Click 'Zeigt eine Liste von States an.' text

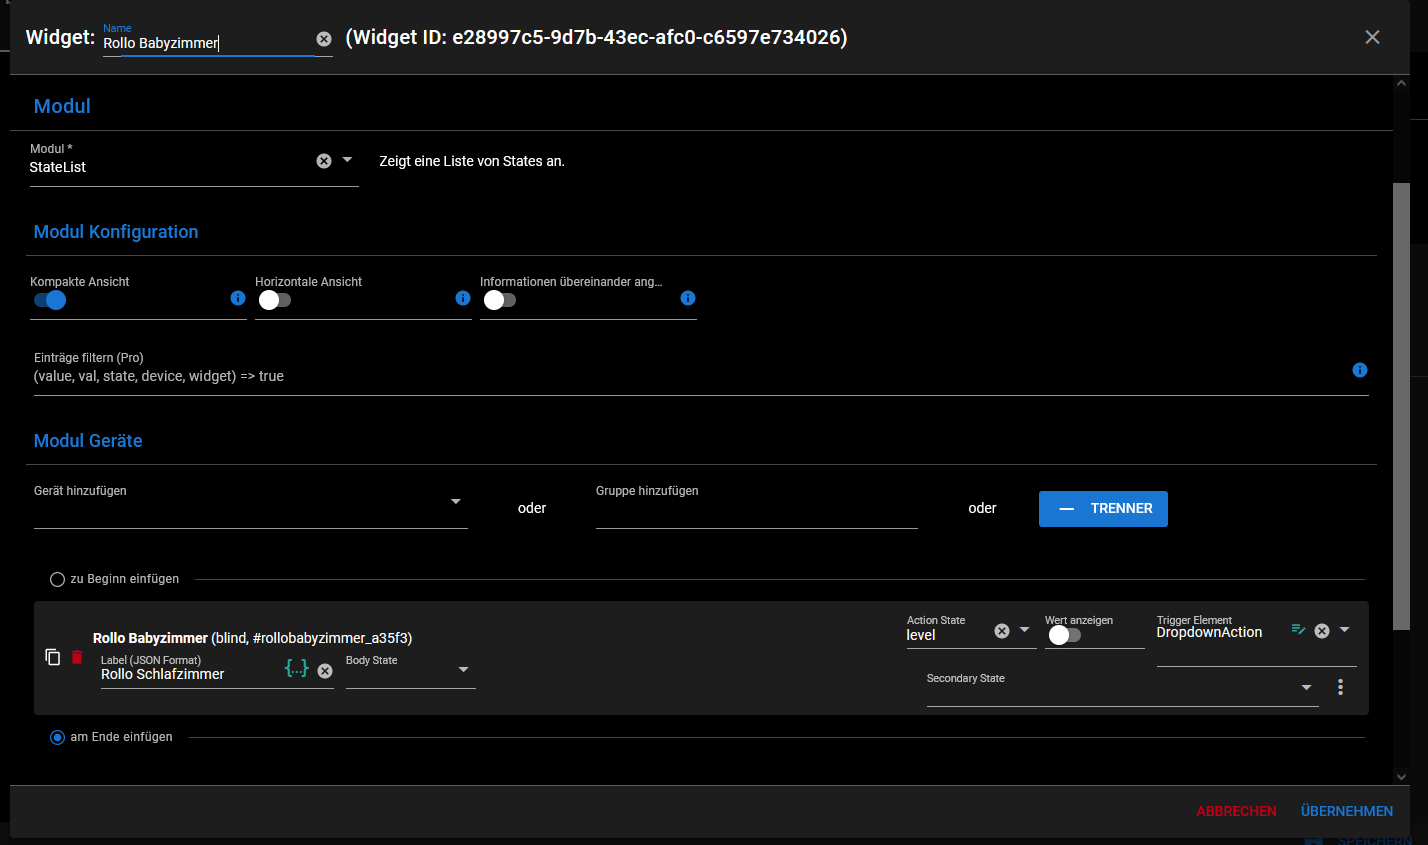[x=472, y=161]
